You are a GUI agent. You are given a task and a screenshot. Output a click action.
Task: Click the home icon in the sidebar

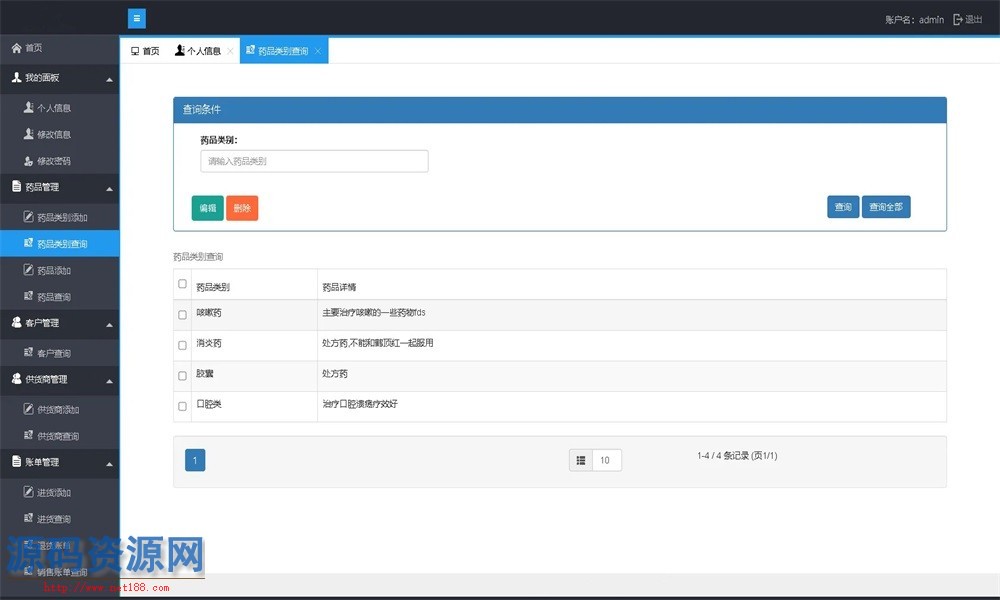tap(16, 48)
